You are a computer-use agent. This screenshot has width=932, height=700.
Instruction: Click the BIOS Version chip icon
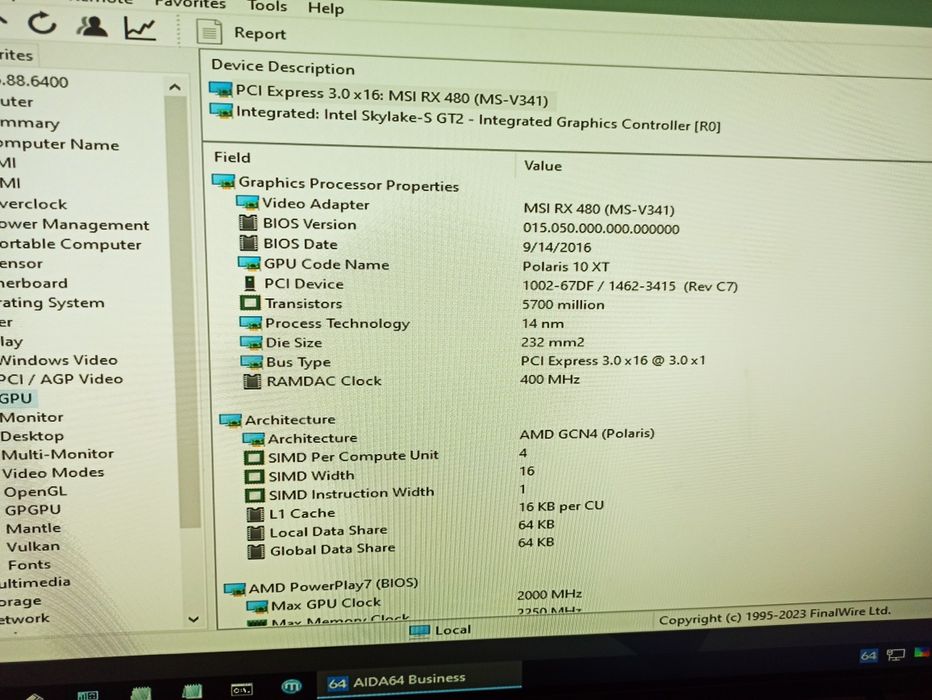tap(248, 223)
